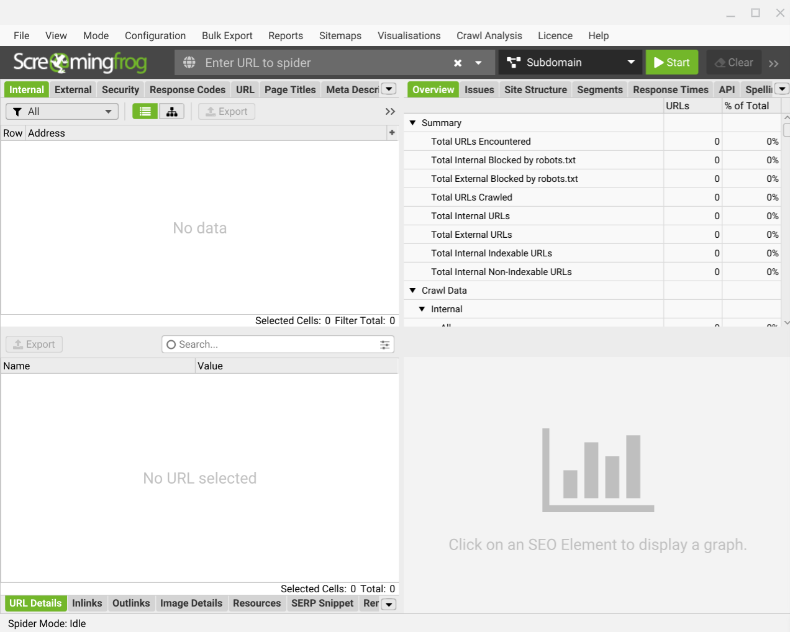Open the File menu
Viewport: 790px width, 632px height.
click(x=21, y=36)
